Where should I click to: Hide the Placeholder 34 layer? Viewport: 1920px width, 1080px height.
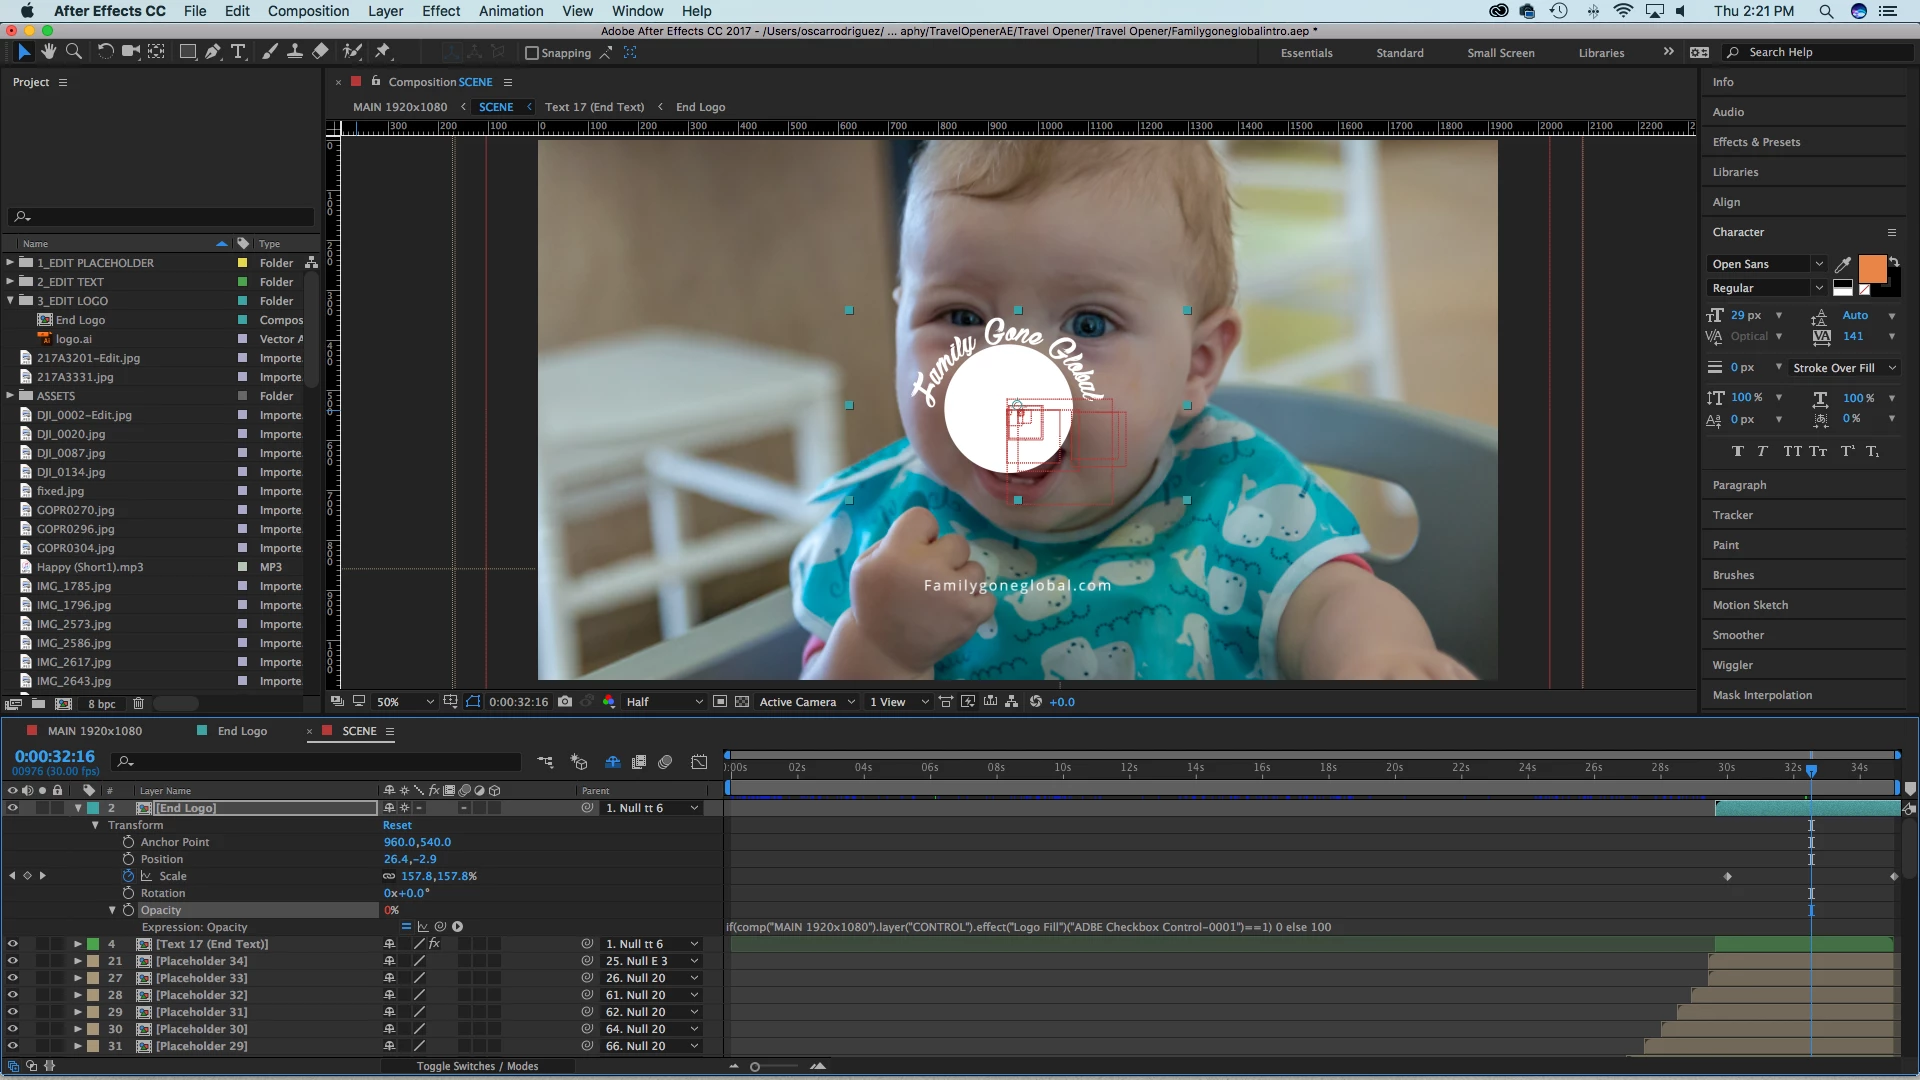(12, 961)
